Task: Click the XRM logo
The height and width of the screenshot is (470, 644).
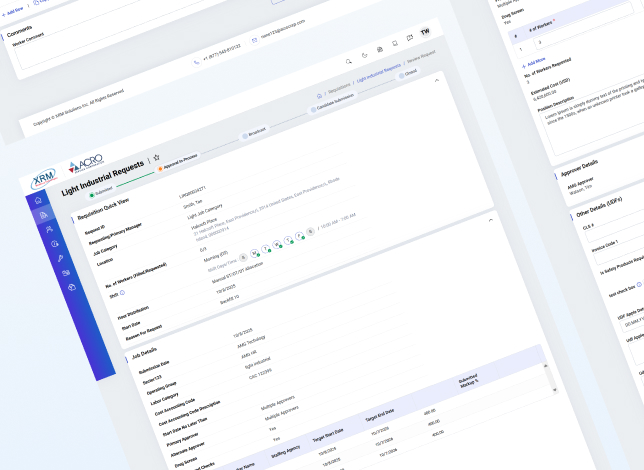Action: pyautogui.click(x=44, y=176)
